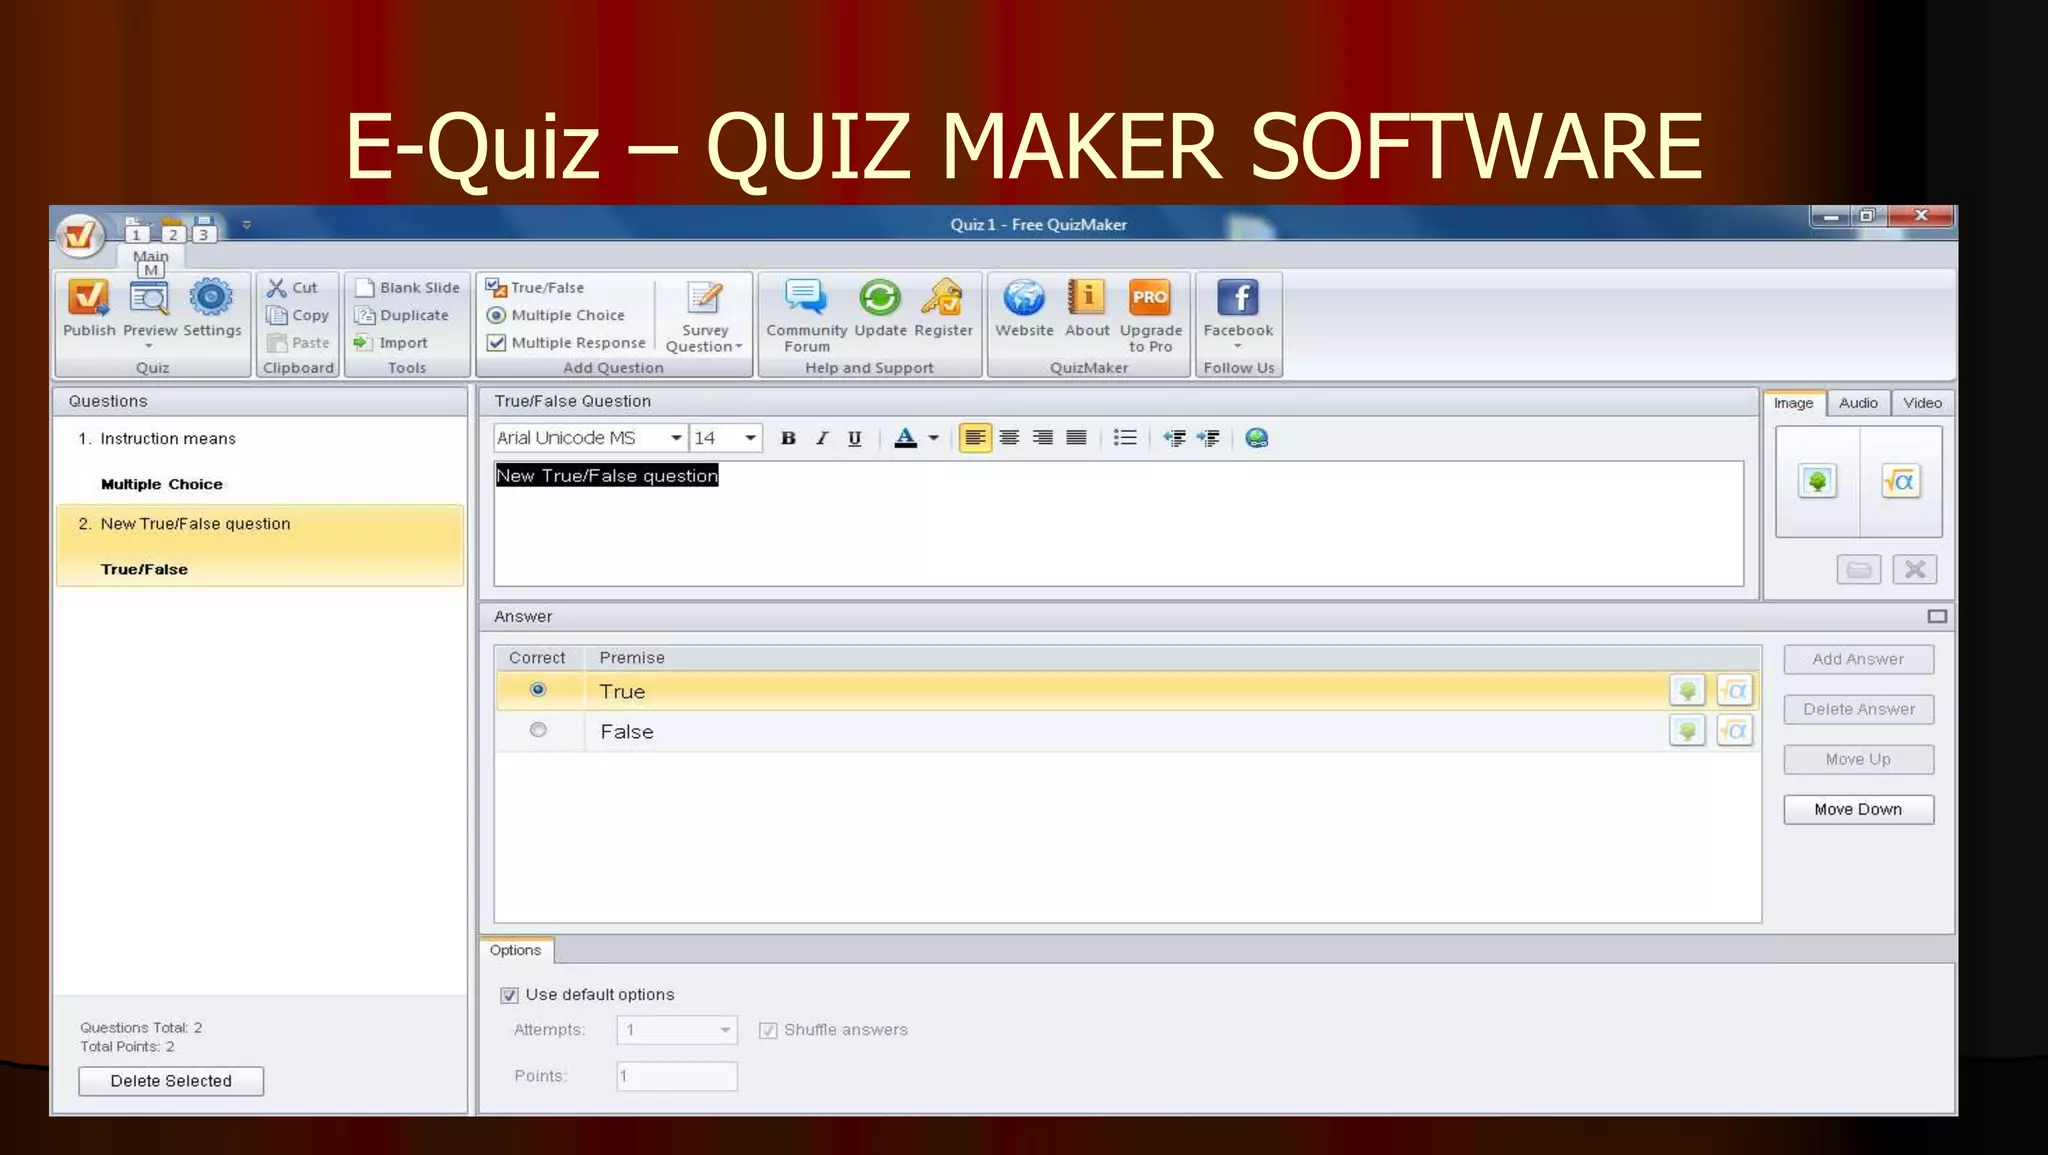Insert a bulleted list

click(1125, 438)
